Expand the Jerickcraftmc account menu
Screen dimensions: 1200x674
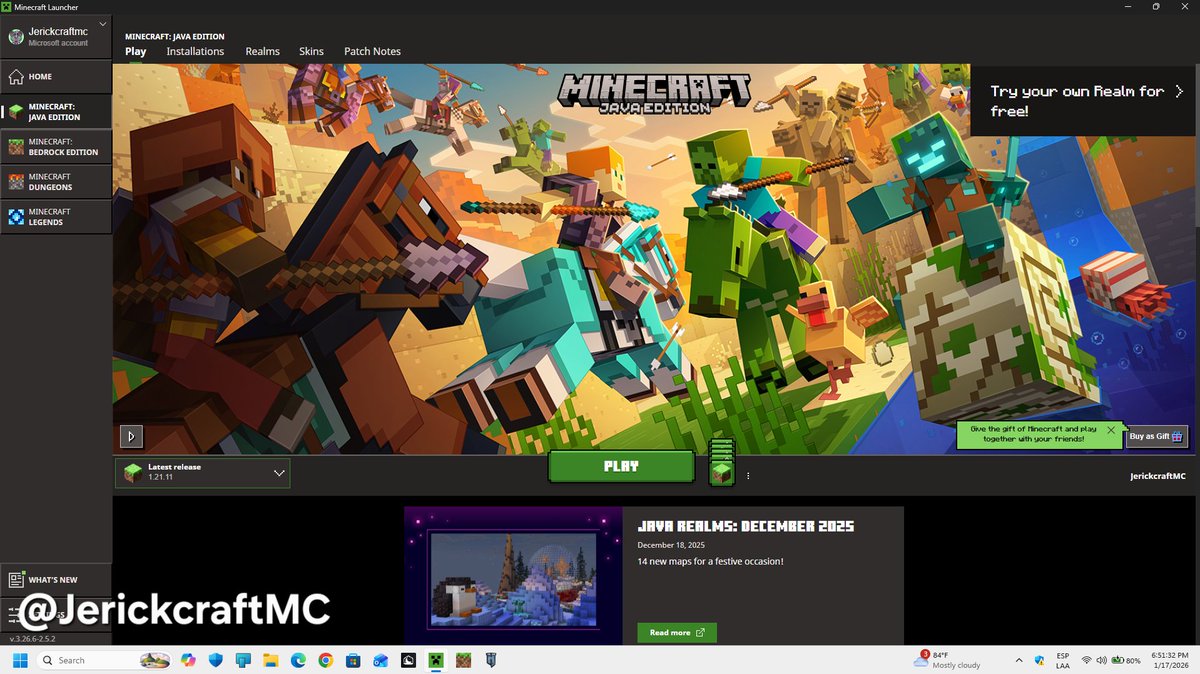[56, 36]
